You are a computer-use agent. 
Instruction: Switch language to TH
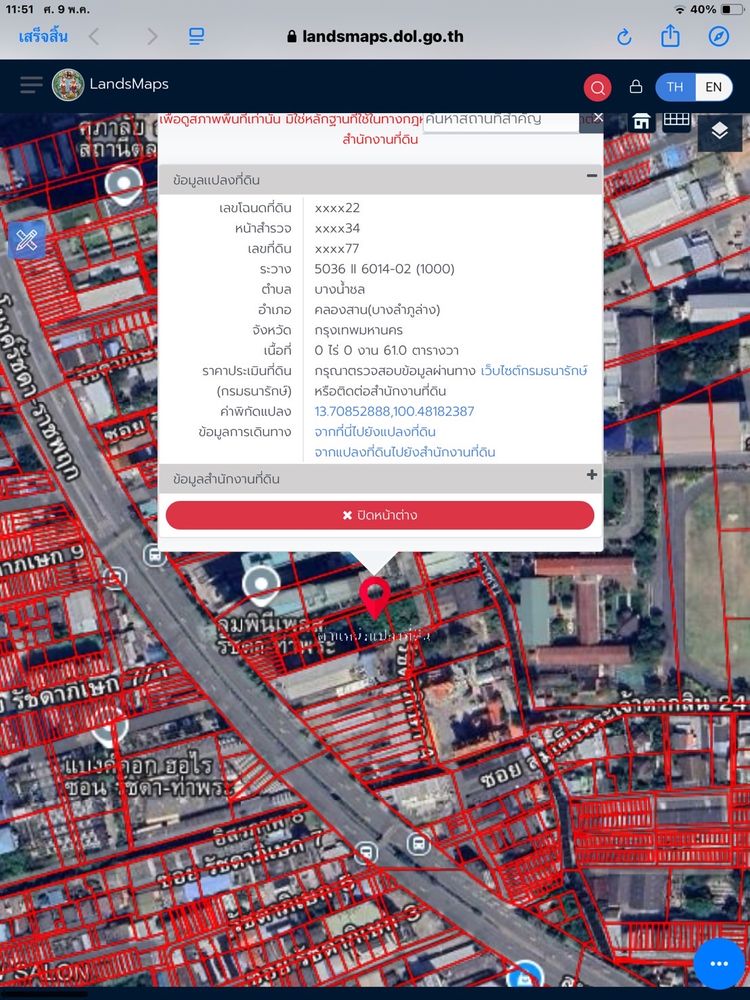tap(675, 87)
